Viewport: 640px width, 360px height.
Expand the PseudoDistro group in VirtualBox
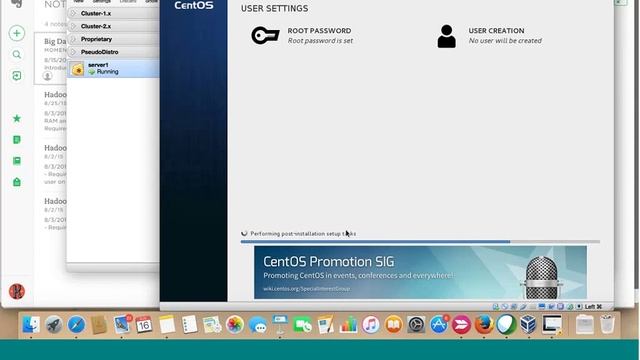click(x=73, y=52)
